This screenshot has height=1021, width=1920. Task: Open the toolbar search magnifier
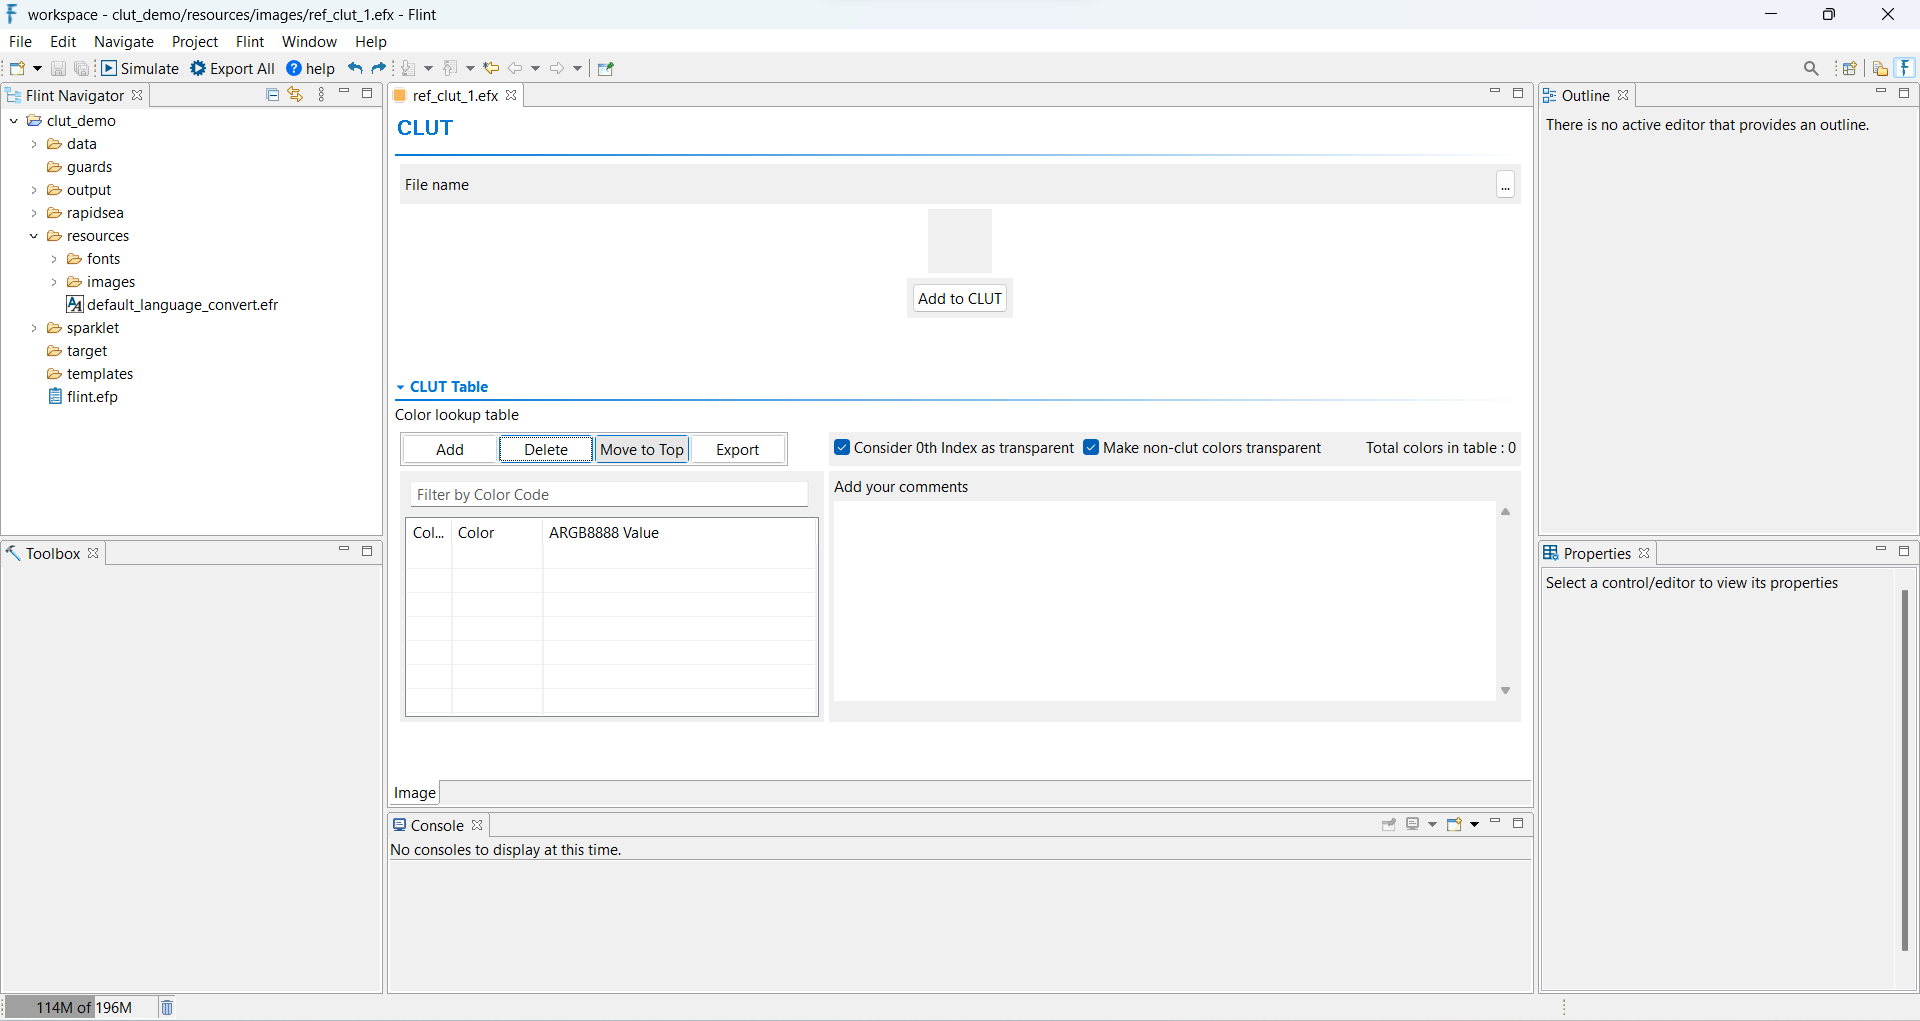(1811, 68)
